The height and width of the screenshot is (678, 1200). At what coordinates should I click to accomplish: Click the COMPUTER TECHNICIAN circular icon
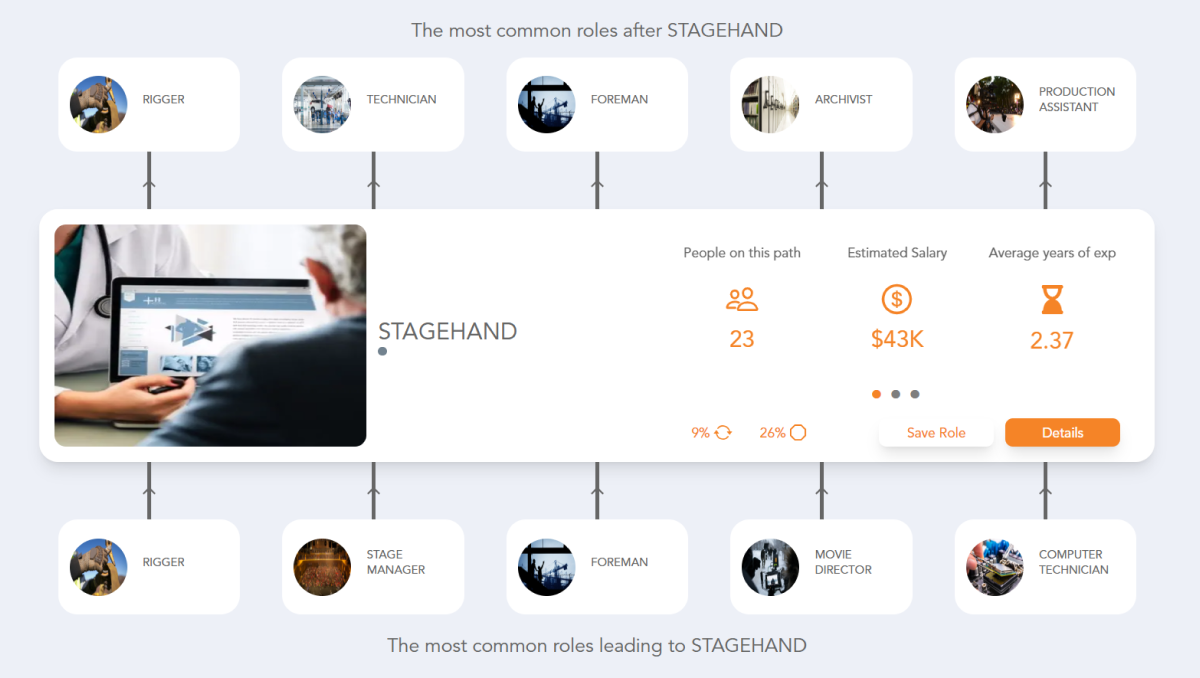pyautogui.click(x=994, y=566)
